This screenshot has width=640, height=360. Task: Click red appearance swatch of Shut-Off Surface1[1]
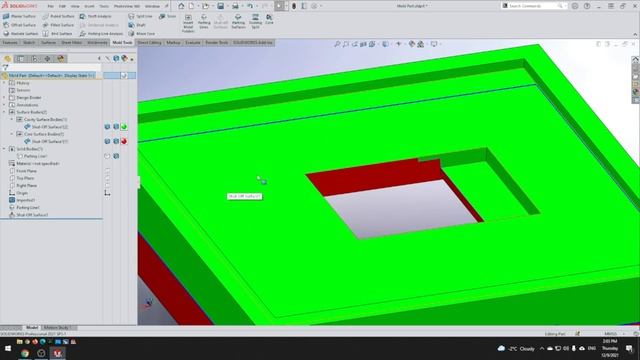click(x=124, y=141)
